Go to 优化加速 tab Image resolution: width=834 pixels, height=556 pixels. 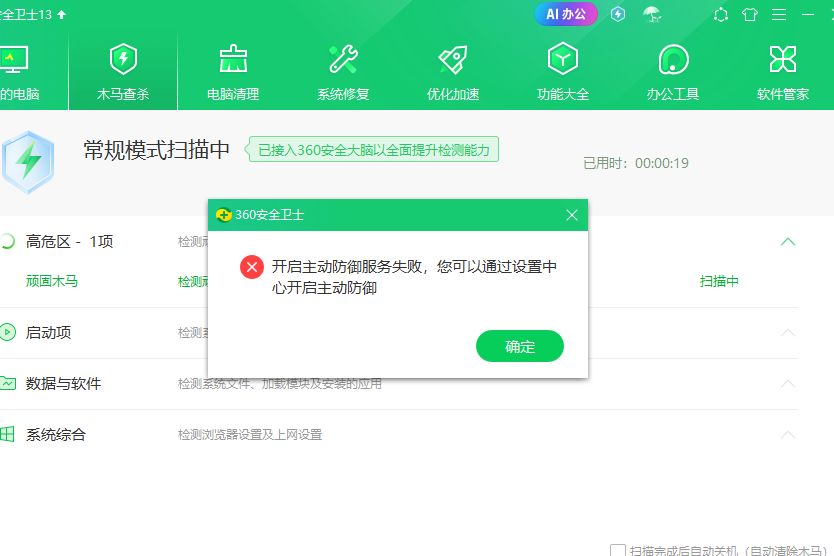453,72
